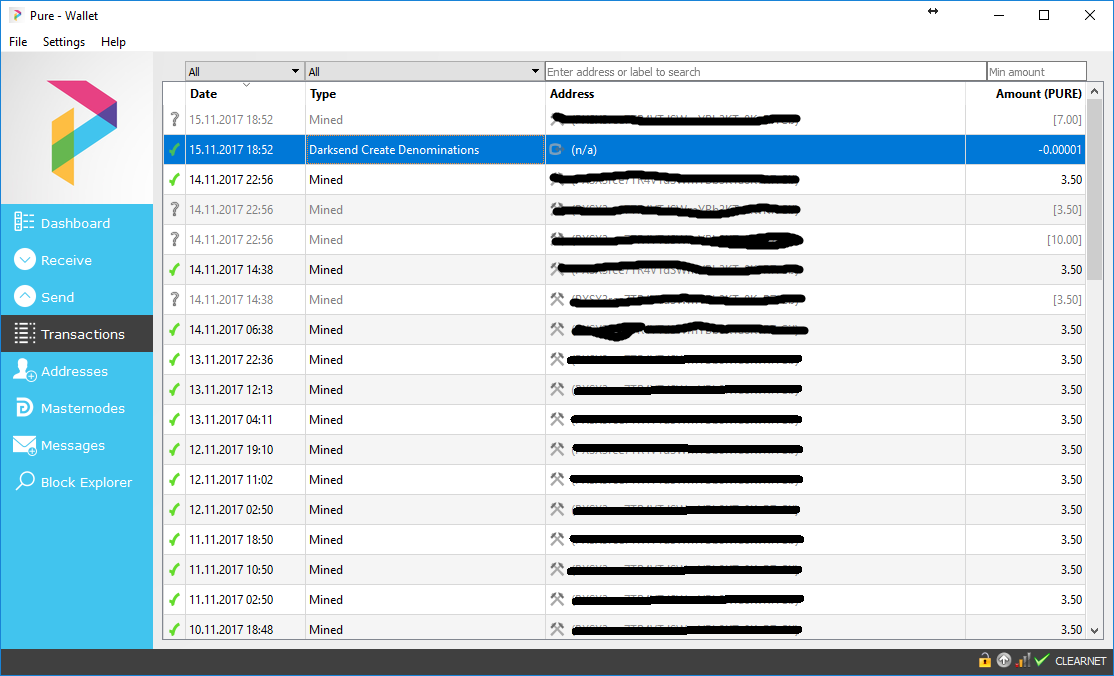1114x676 pixels.
Task: Select date "14.11.2017 06:38"
Action: (231, 330)
